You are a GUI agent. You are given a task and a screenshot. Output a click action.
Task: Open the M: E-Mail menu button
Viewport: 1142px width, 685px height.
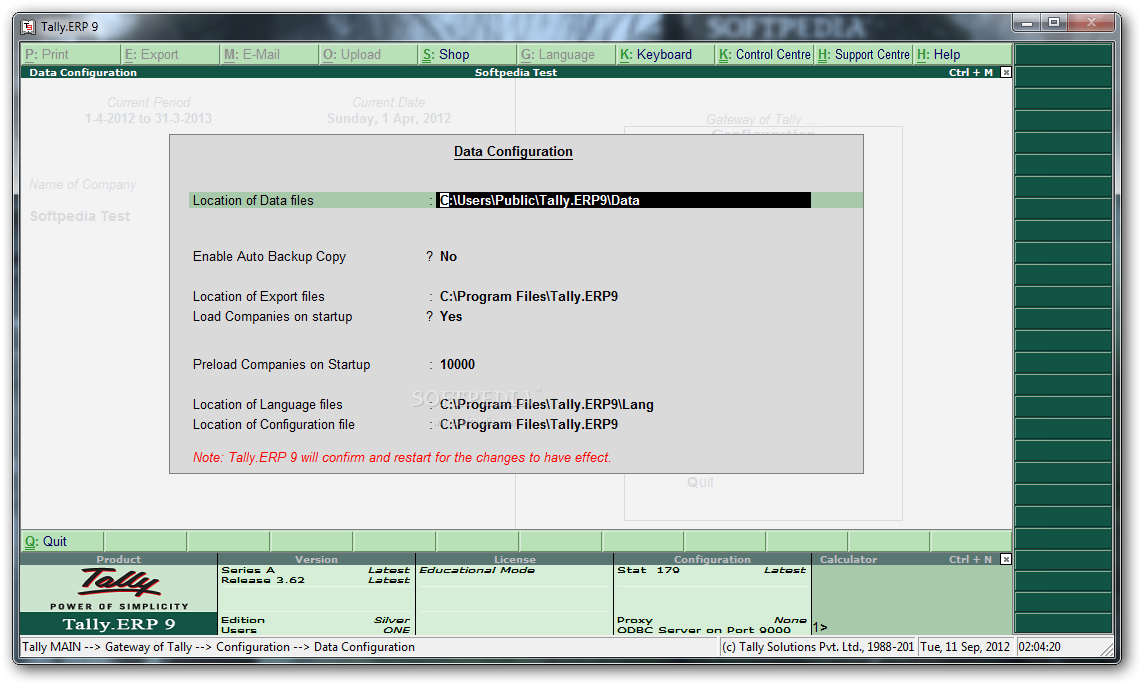click(x=269, y=55)
